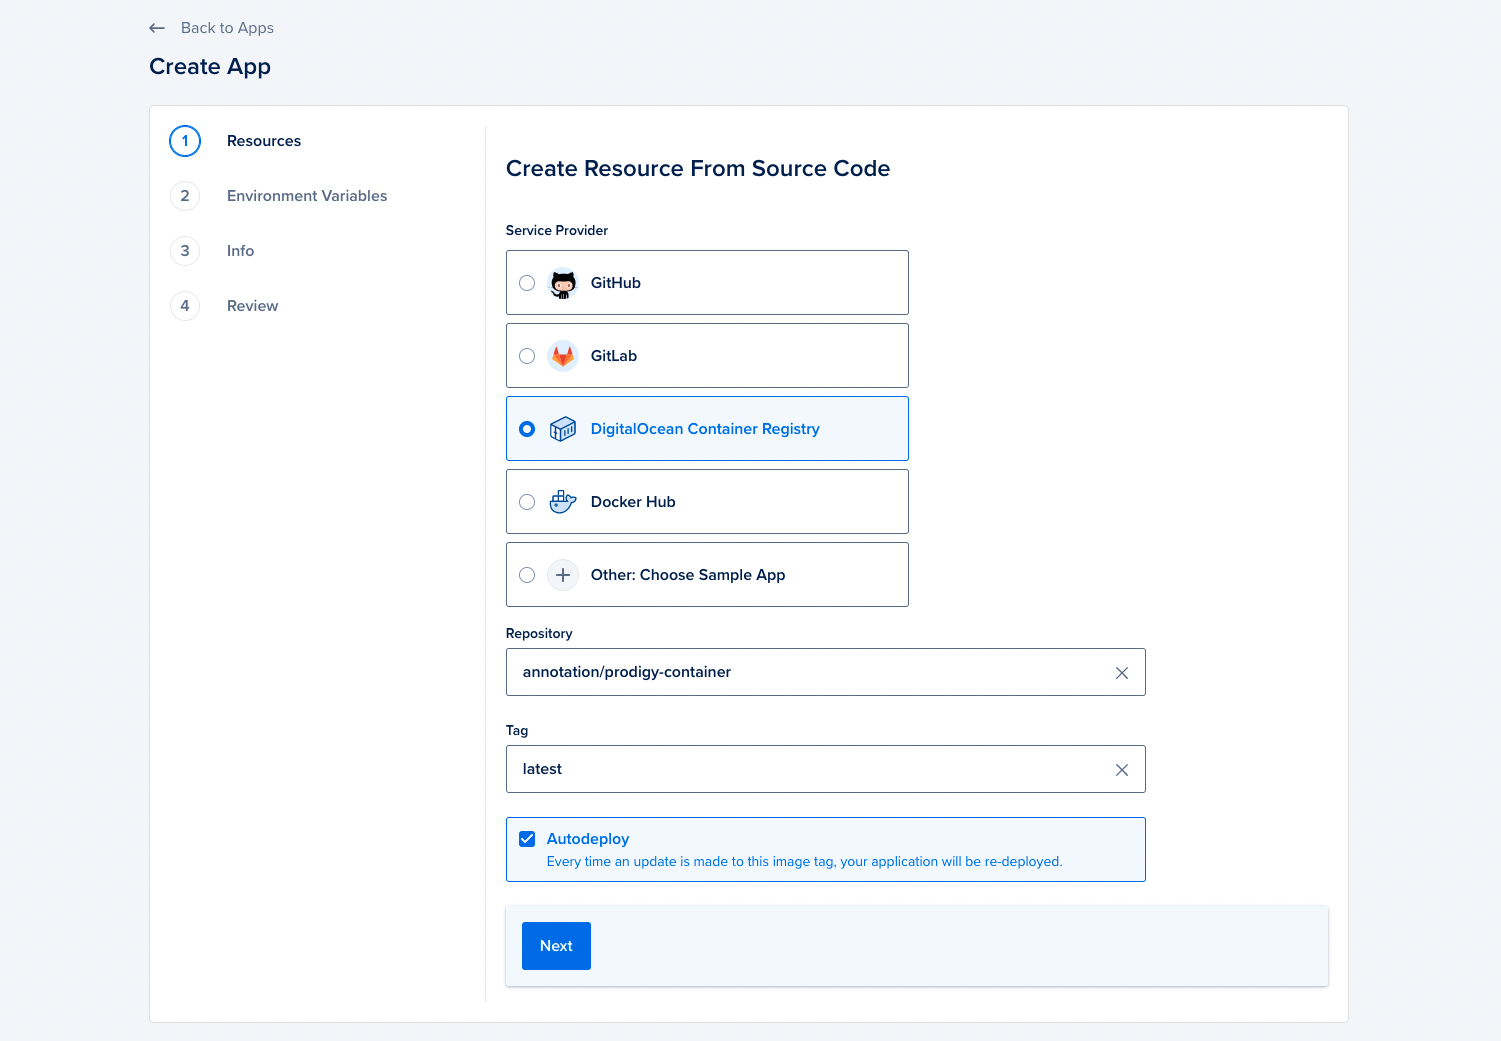Screen dimensions: 1501x1041
Task: Click 'DigitalOcean Container Registry' label text
Action: (705, 429)
